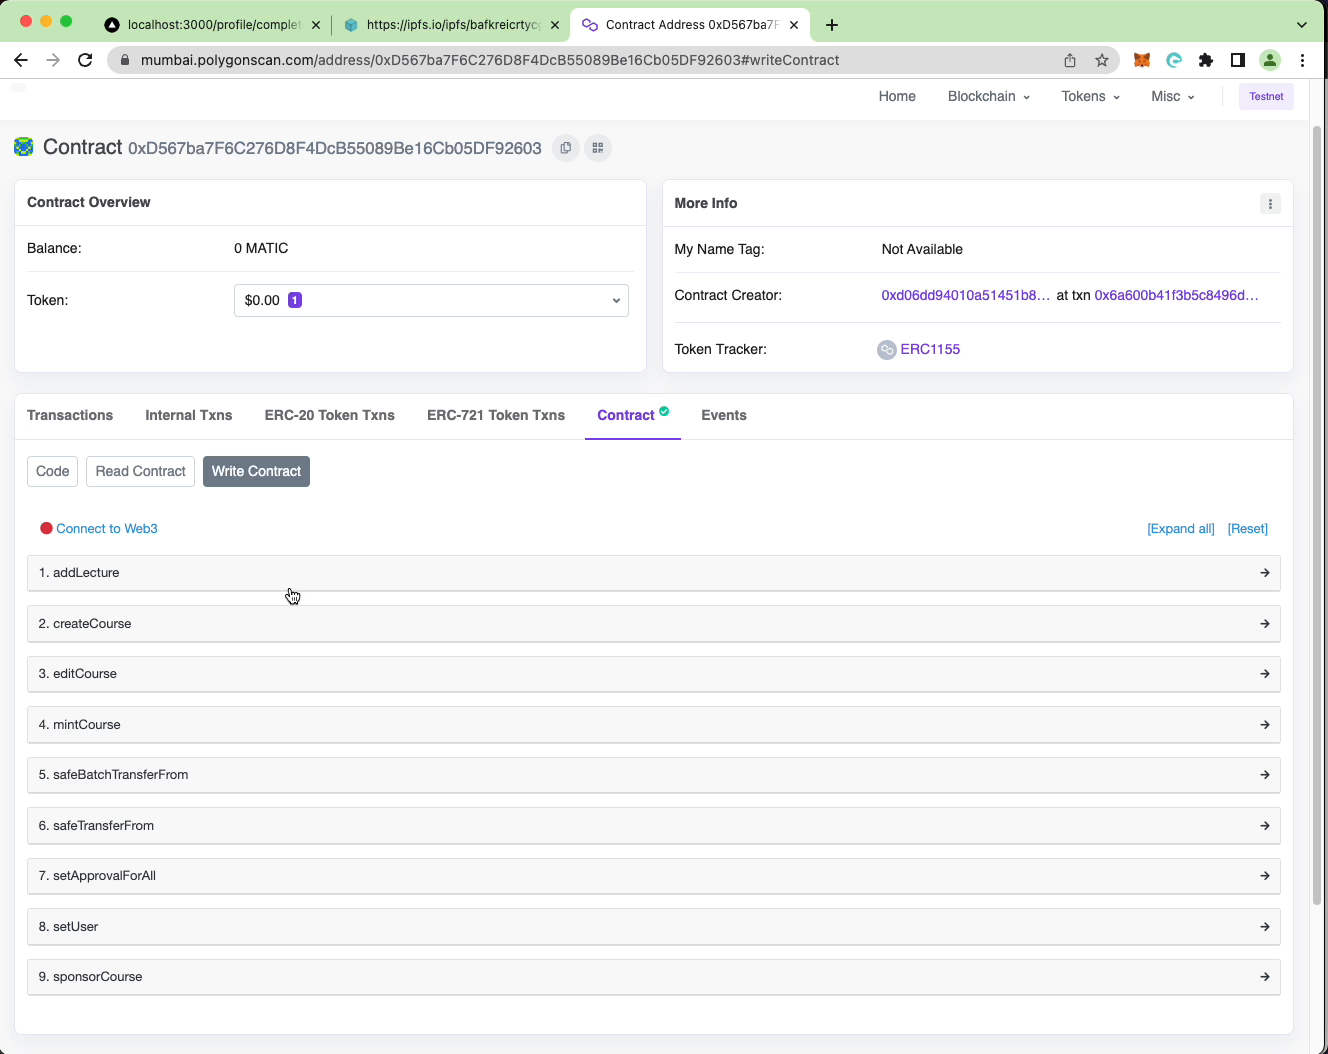Open a new browser tab
This screenshot has height=1054, width=1328.
coord(832,25)
